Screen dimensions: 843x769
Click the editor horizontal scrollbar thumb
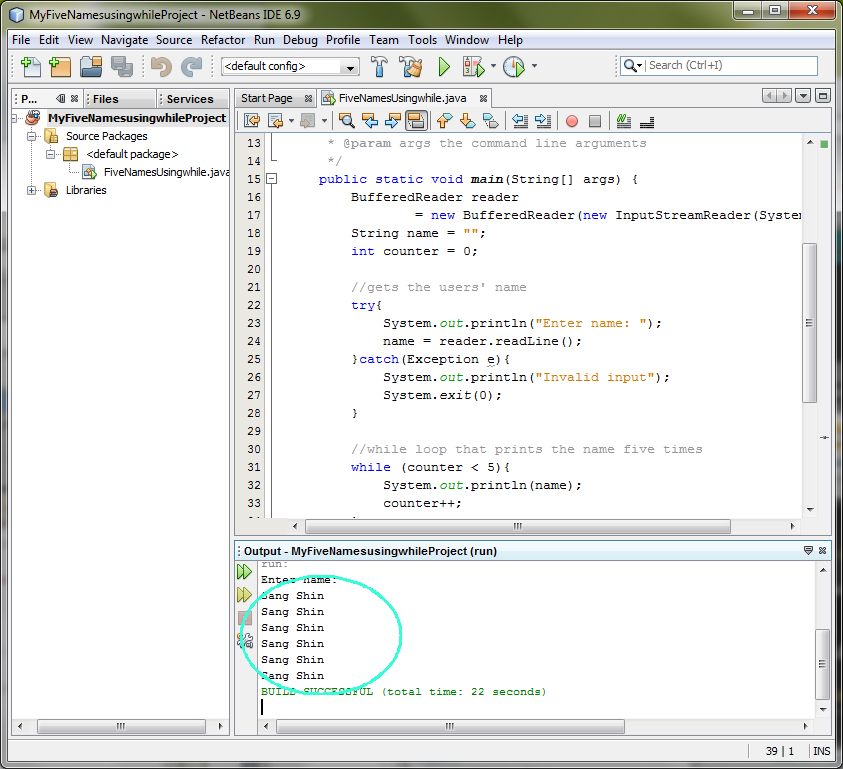coord(518,526)
